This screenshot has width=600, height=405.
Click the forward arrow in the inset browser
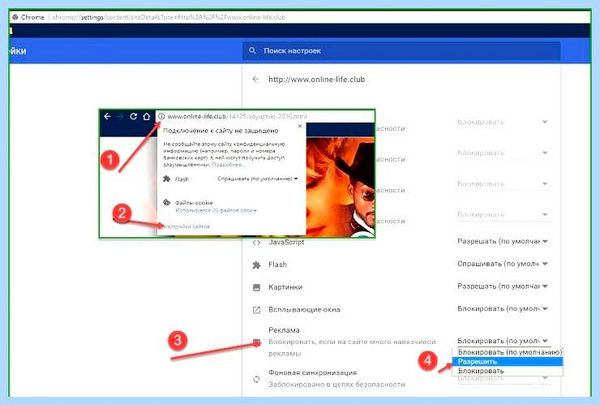(x=120, y=116)
